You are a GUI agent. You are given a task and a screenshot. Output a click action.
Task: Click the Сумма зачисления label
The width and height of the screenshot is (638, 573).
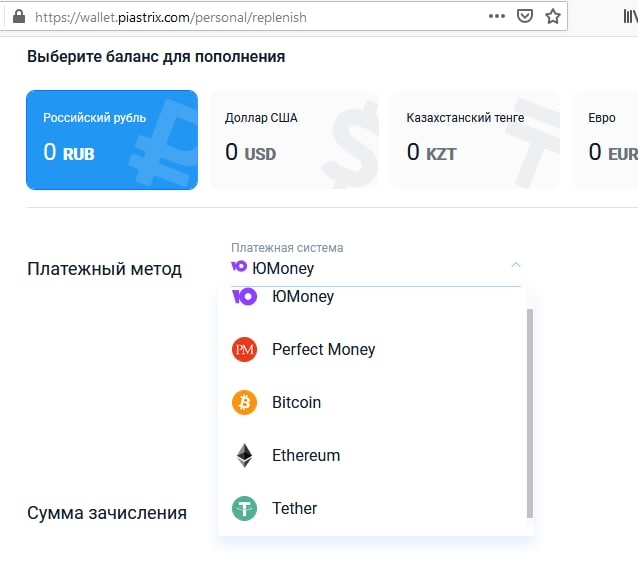(x=107, y=513)
